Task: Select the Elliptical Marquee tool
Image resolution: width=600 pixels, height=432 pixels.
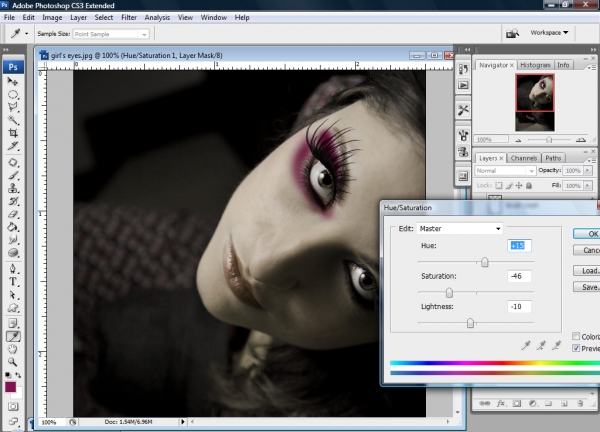Action: coord(13,95)
